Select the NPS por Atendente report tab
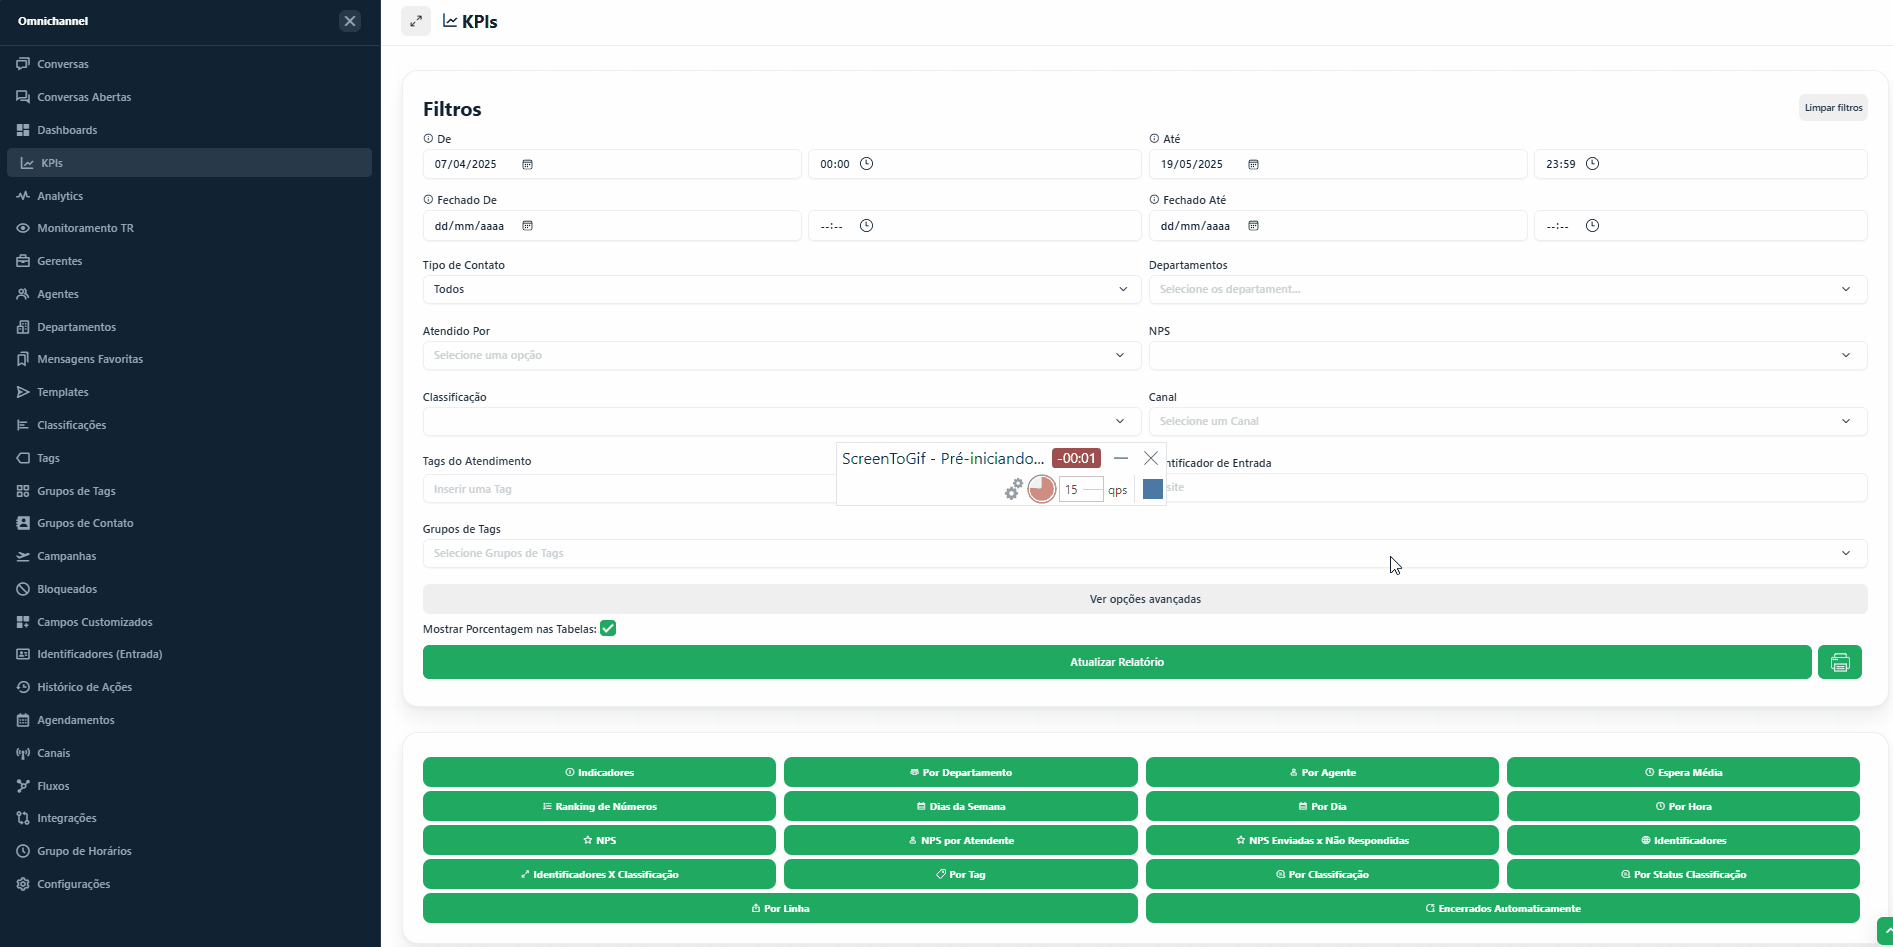 (x=960, y=840)
